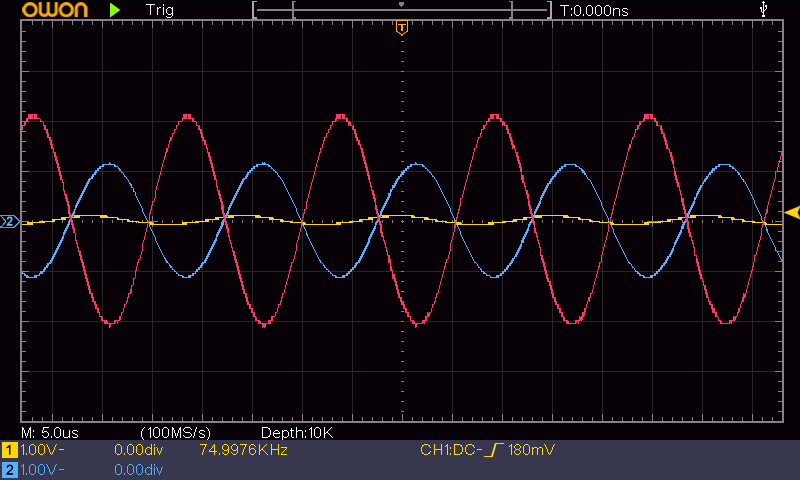Click the blue channel 2 zero marker
This screenshot has width=800, height=480.
[10, 221]
